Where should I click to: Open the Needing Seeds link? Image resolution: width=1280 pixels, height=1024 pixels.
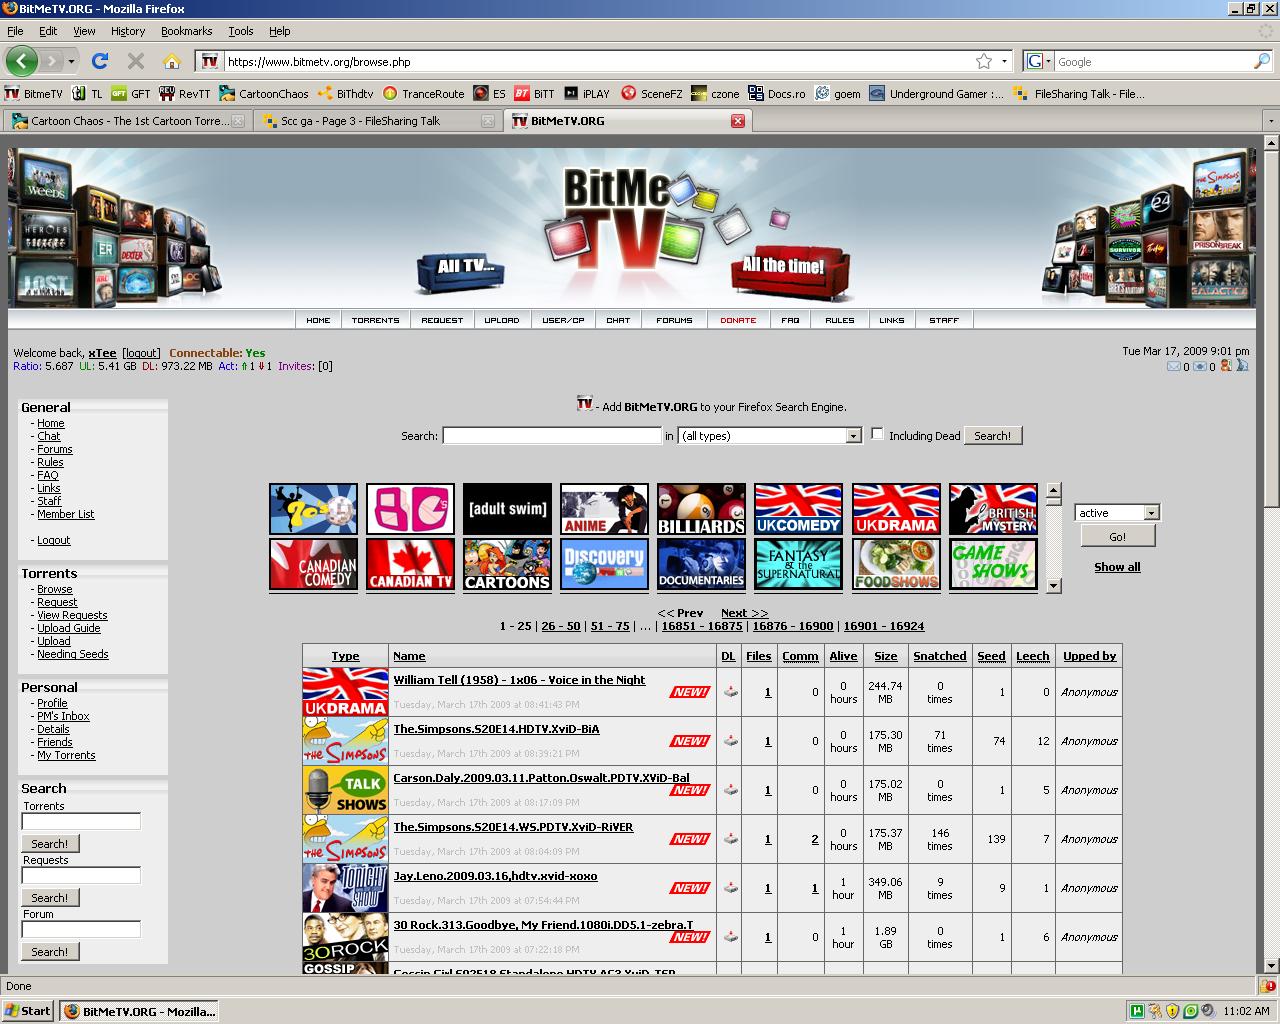click(73, 654)
